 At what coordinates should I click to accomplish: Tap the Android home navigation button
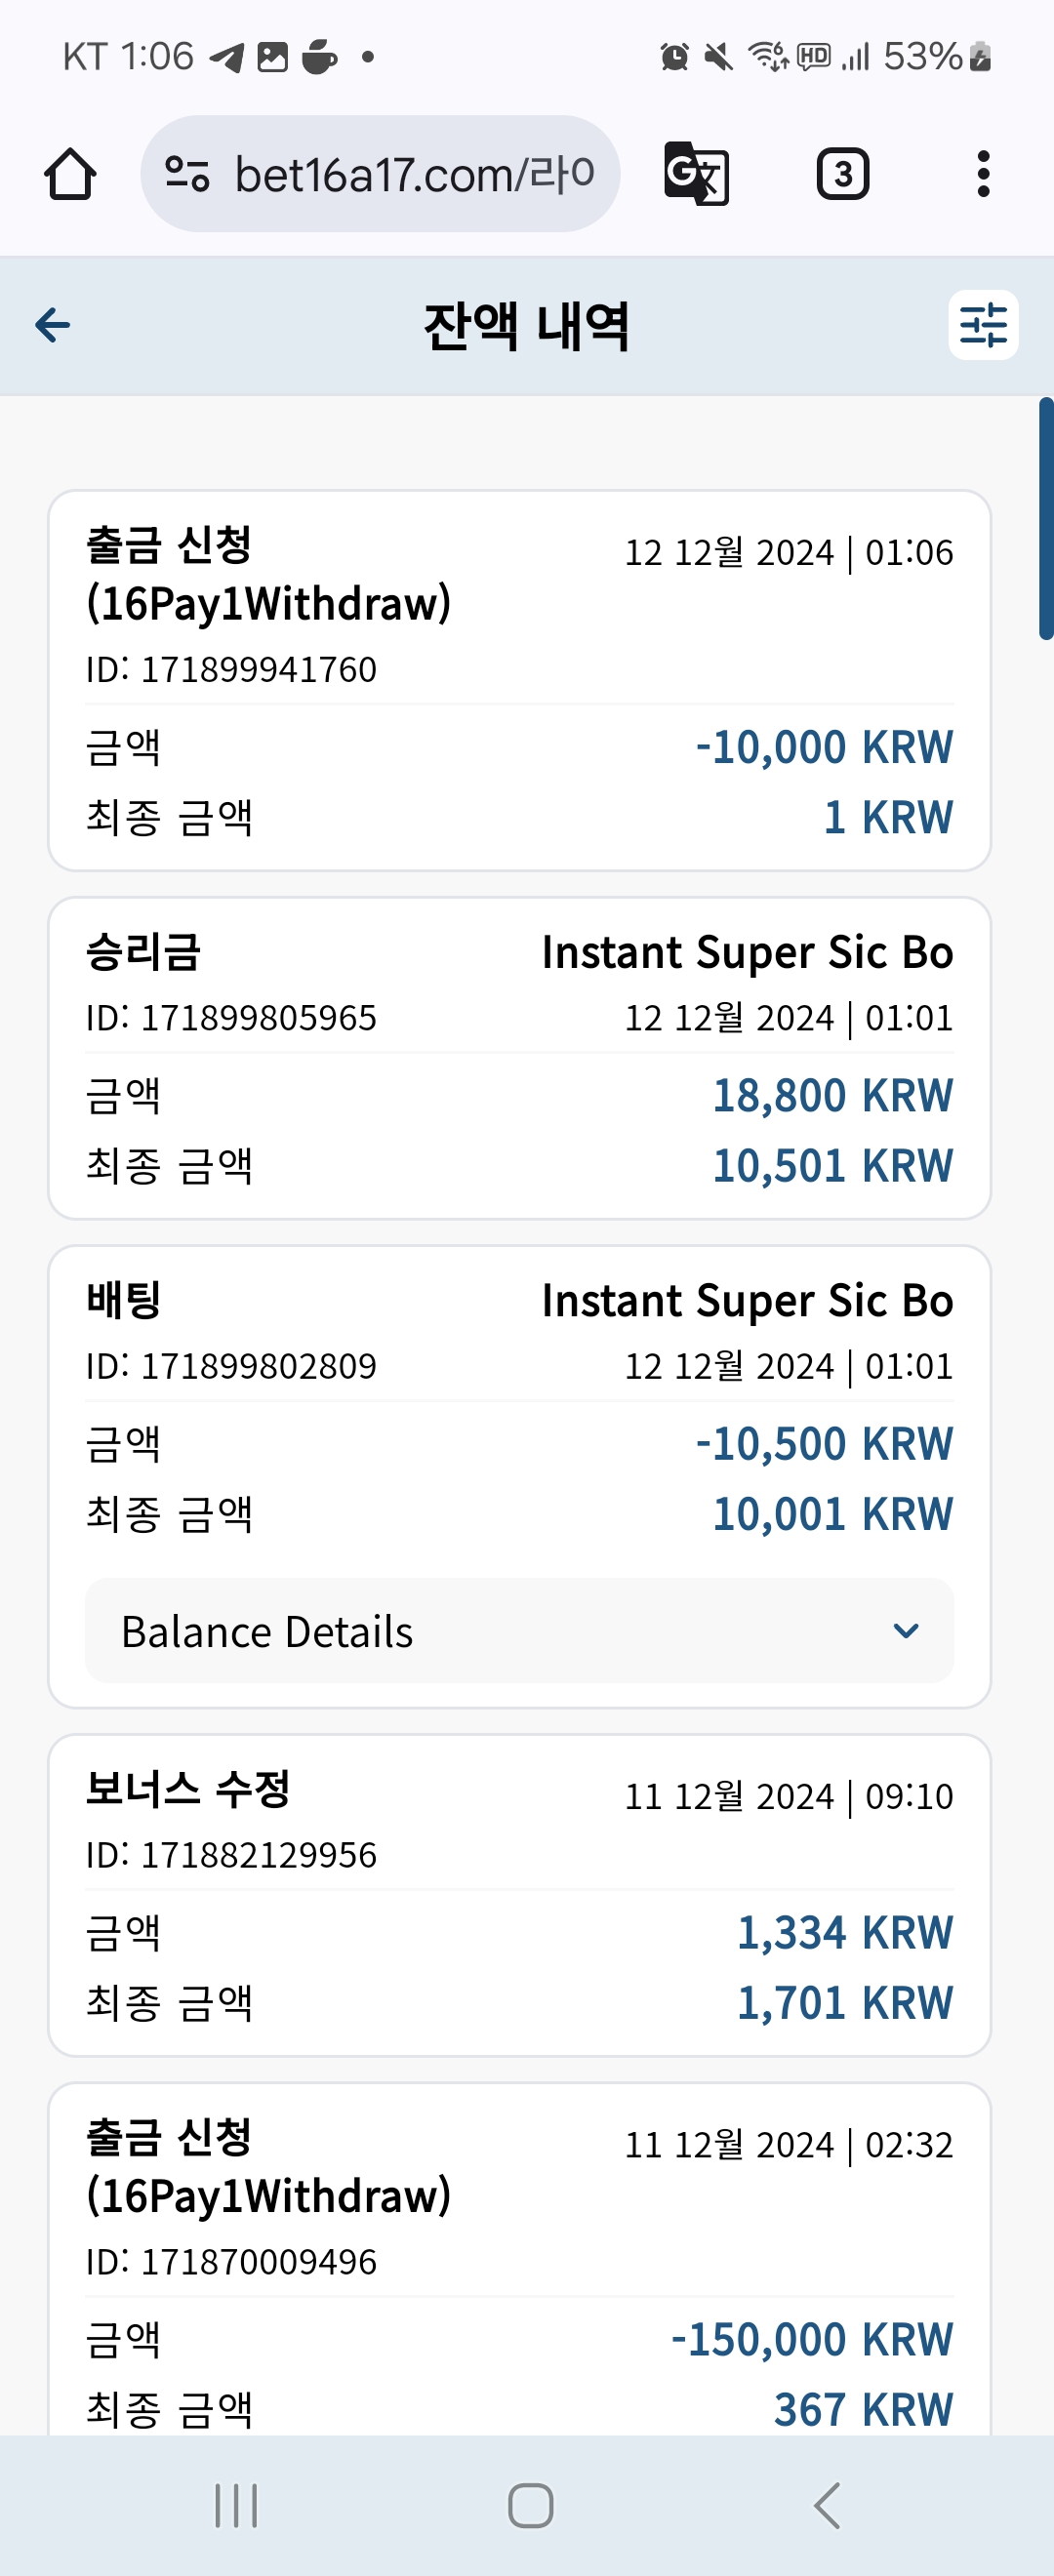pyautogui.click(x=530, y=2505)
